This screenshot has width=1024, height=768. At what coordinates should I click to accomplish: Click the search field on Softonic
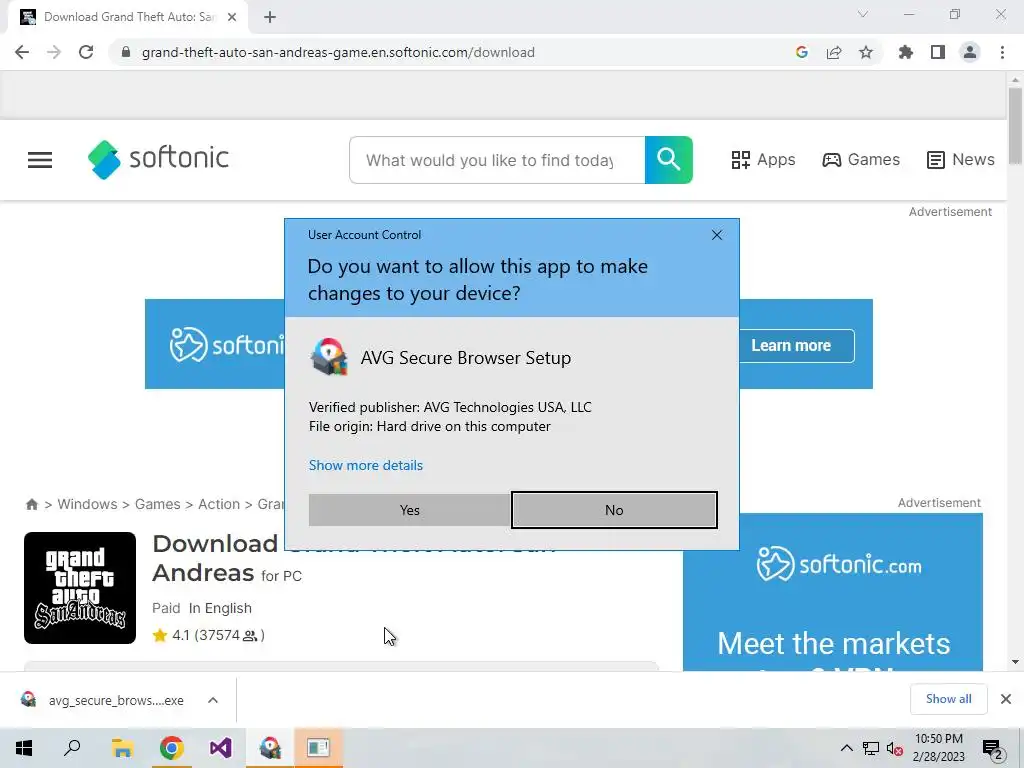coord(497,160)
